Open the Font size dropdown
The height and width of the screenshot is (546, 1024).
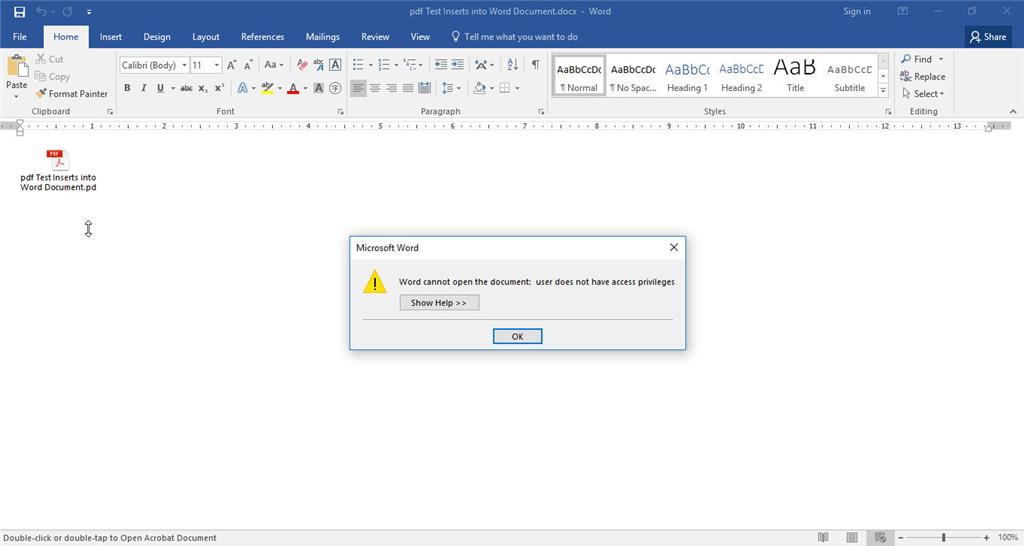(217, 65)
